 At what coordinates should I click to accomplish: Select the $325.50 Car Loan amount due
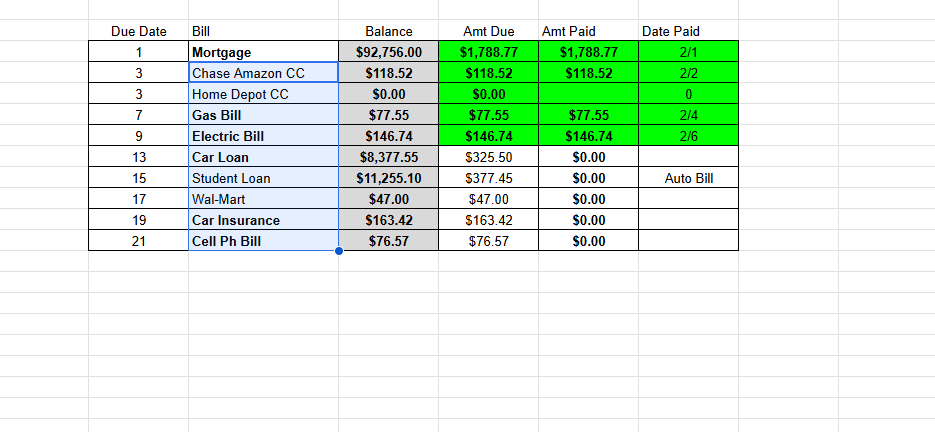488,157
